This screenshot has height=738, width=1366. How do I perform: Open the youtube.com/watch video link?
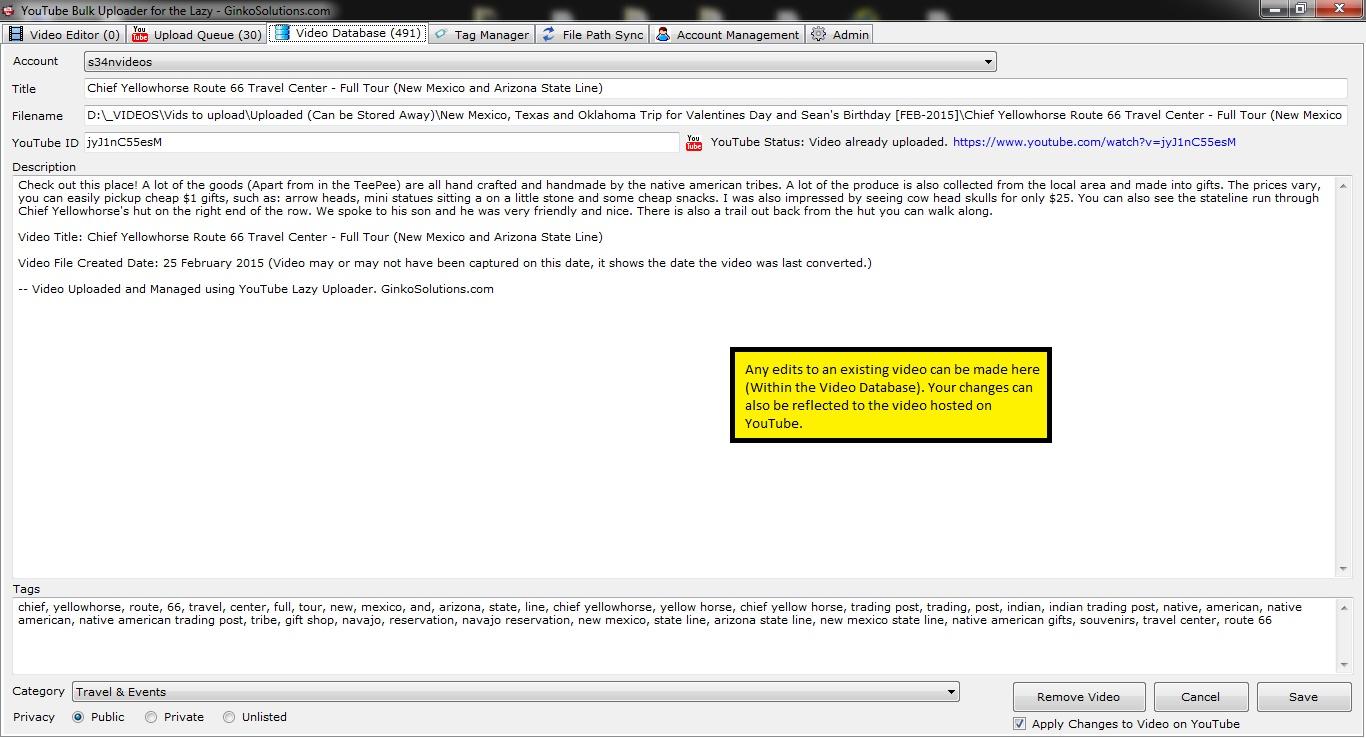coord(1094,142)
